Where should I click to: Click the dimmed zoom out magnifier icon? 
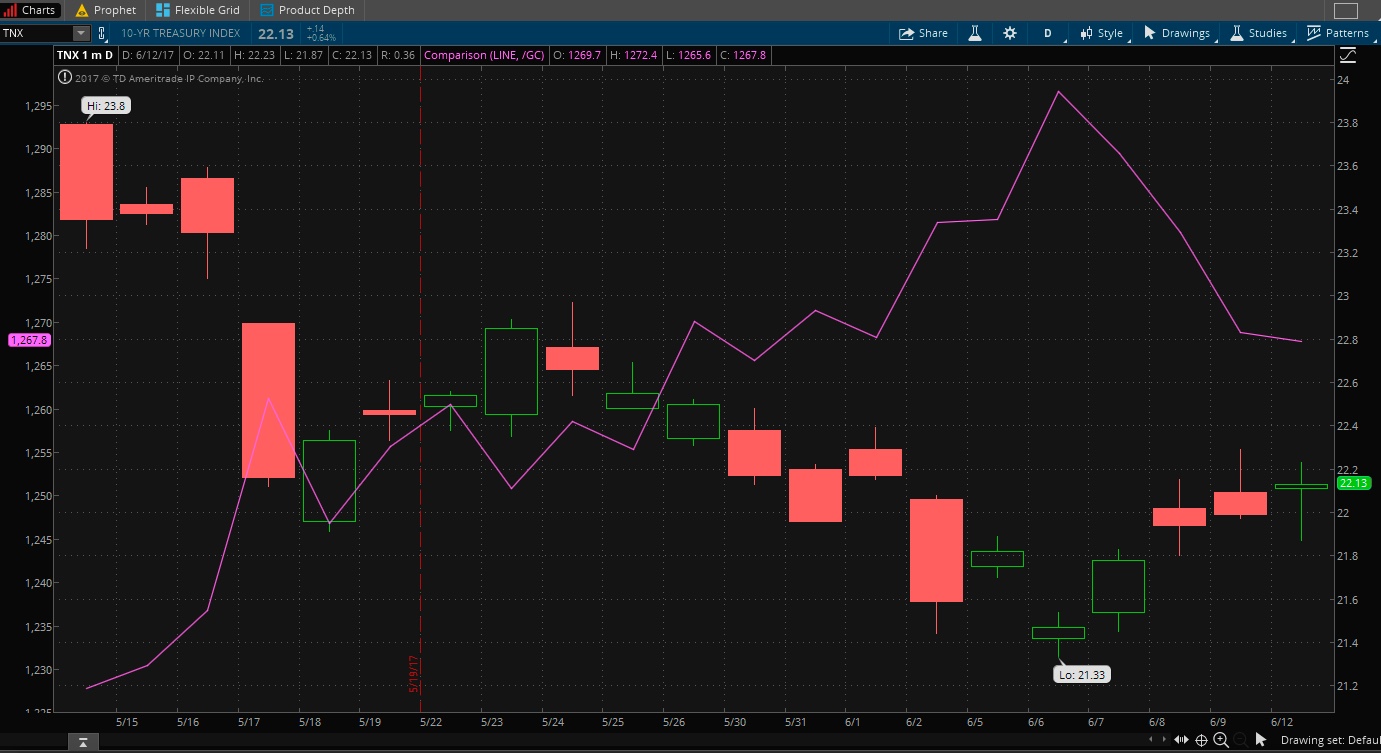coord(1241,740)
